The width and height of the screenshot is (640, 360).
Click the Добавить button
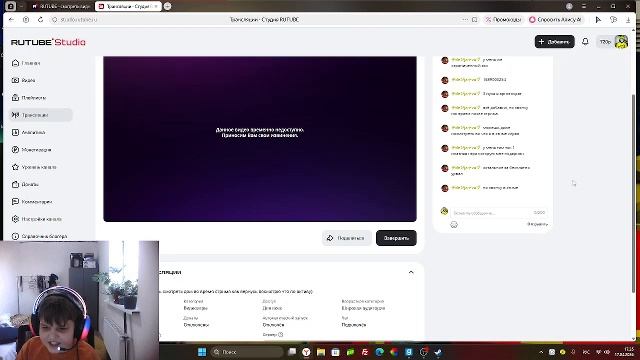(554, 42)
